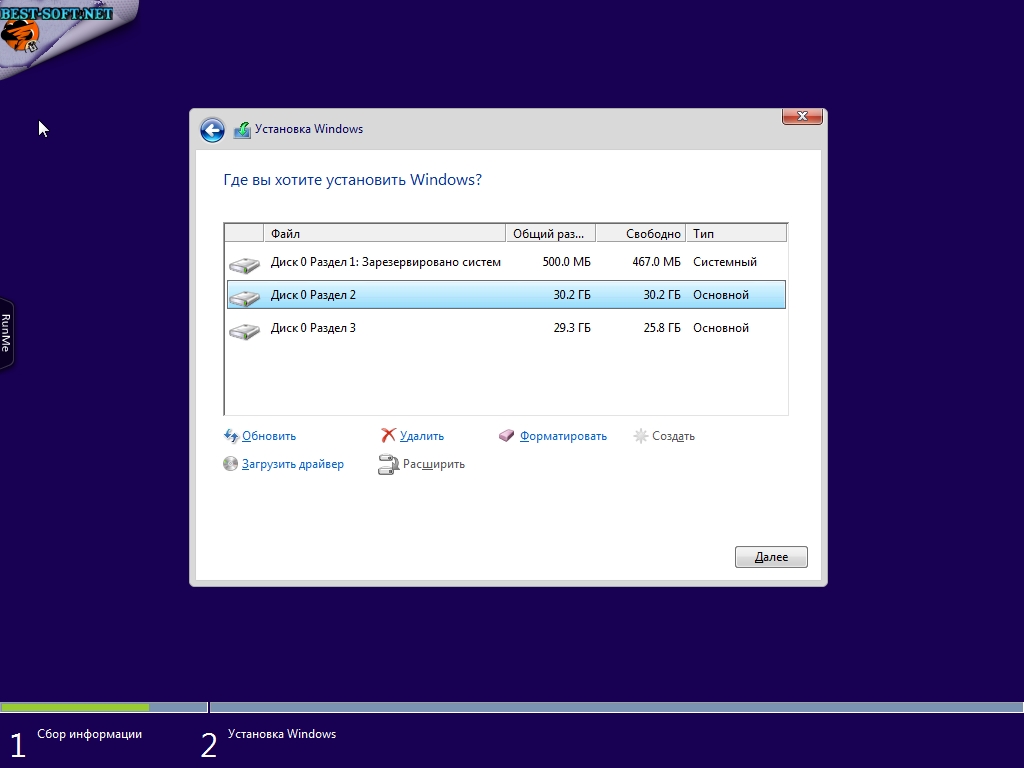Click the disc Загрузить драйвер icon
The image size is (1024, 768).
[x=231, y=464]
